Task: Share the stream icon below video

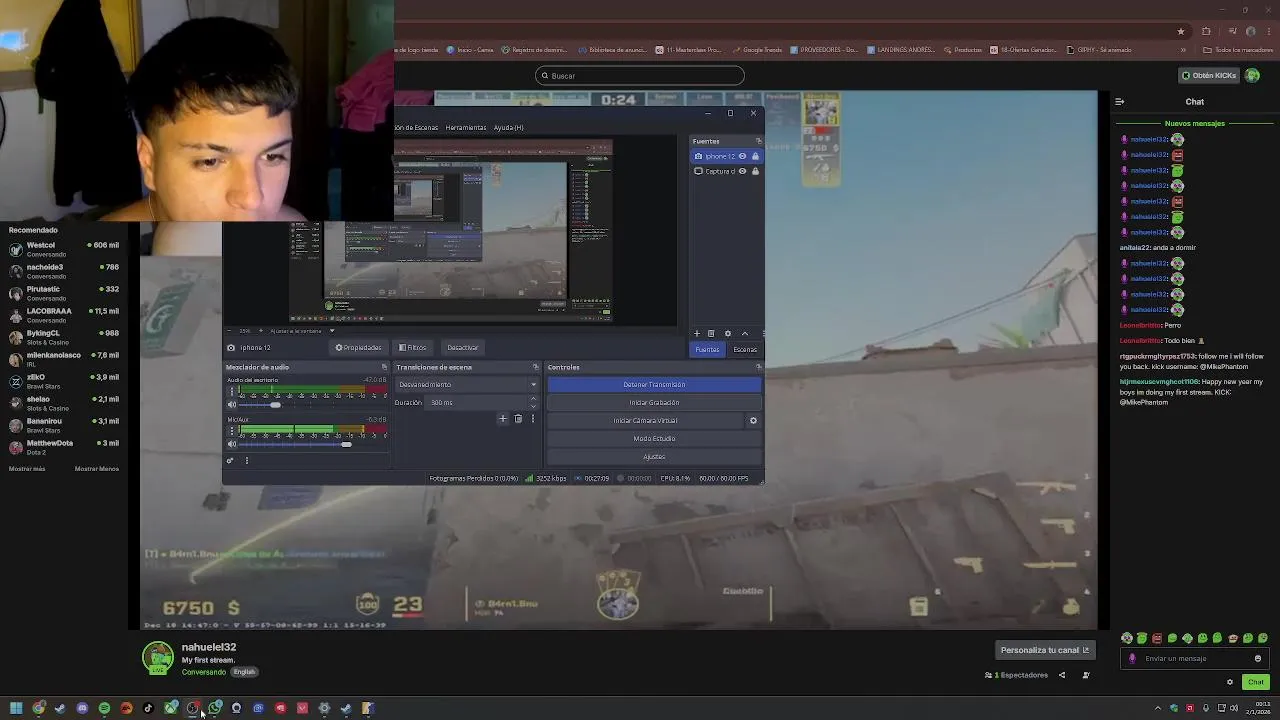Action: point(1062,675)
